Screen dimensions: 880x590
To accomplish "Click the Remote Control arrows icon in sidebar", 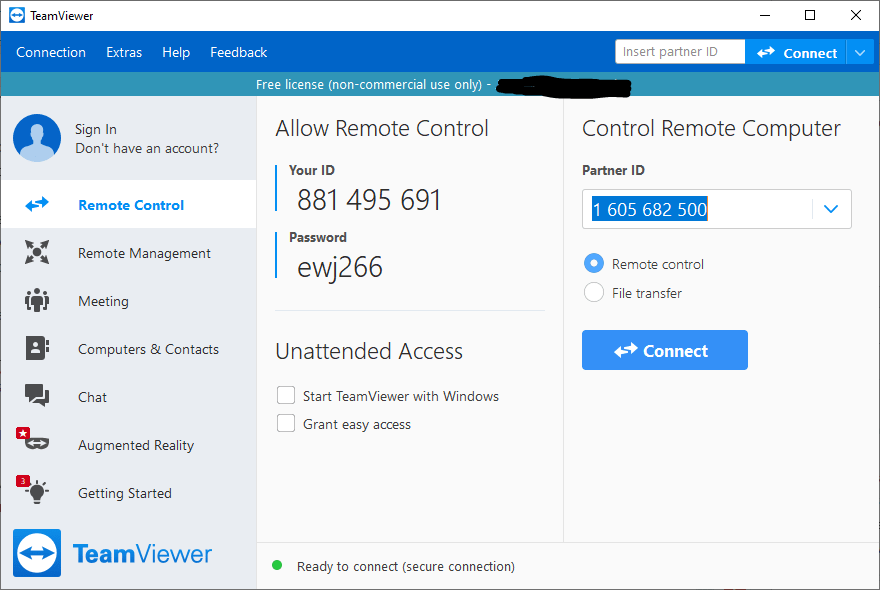I will (x=37, y=204).
